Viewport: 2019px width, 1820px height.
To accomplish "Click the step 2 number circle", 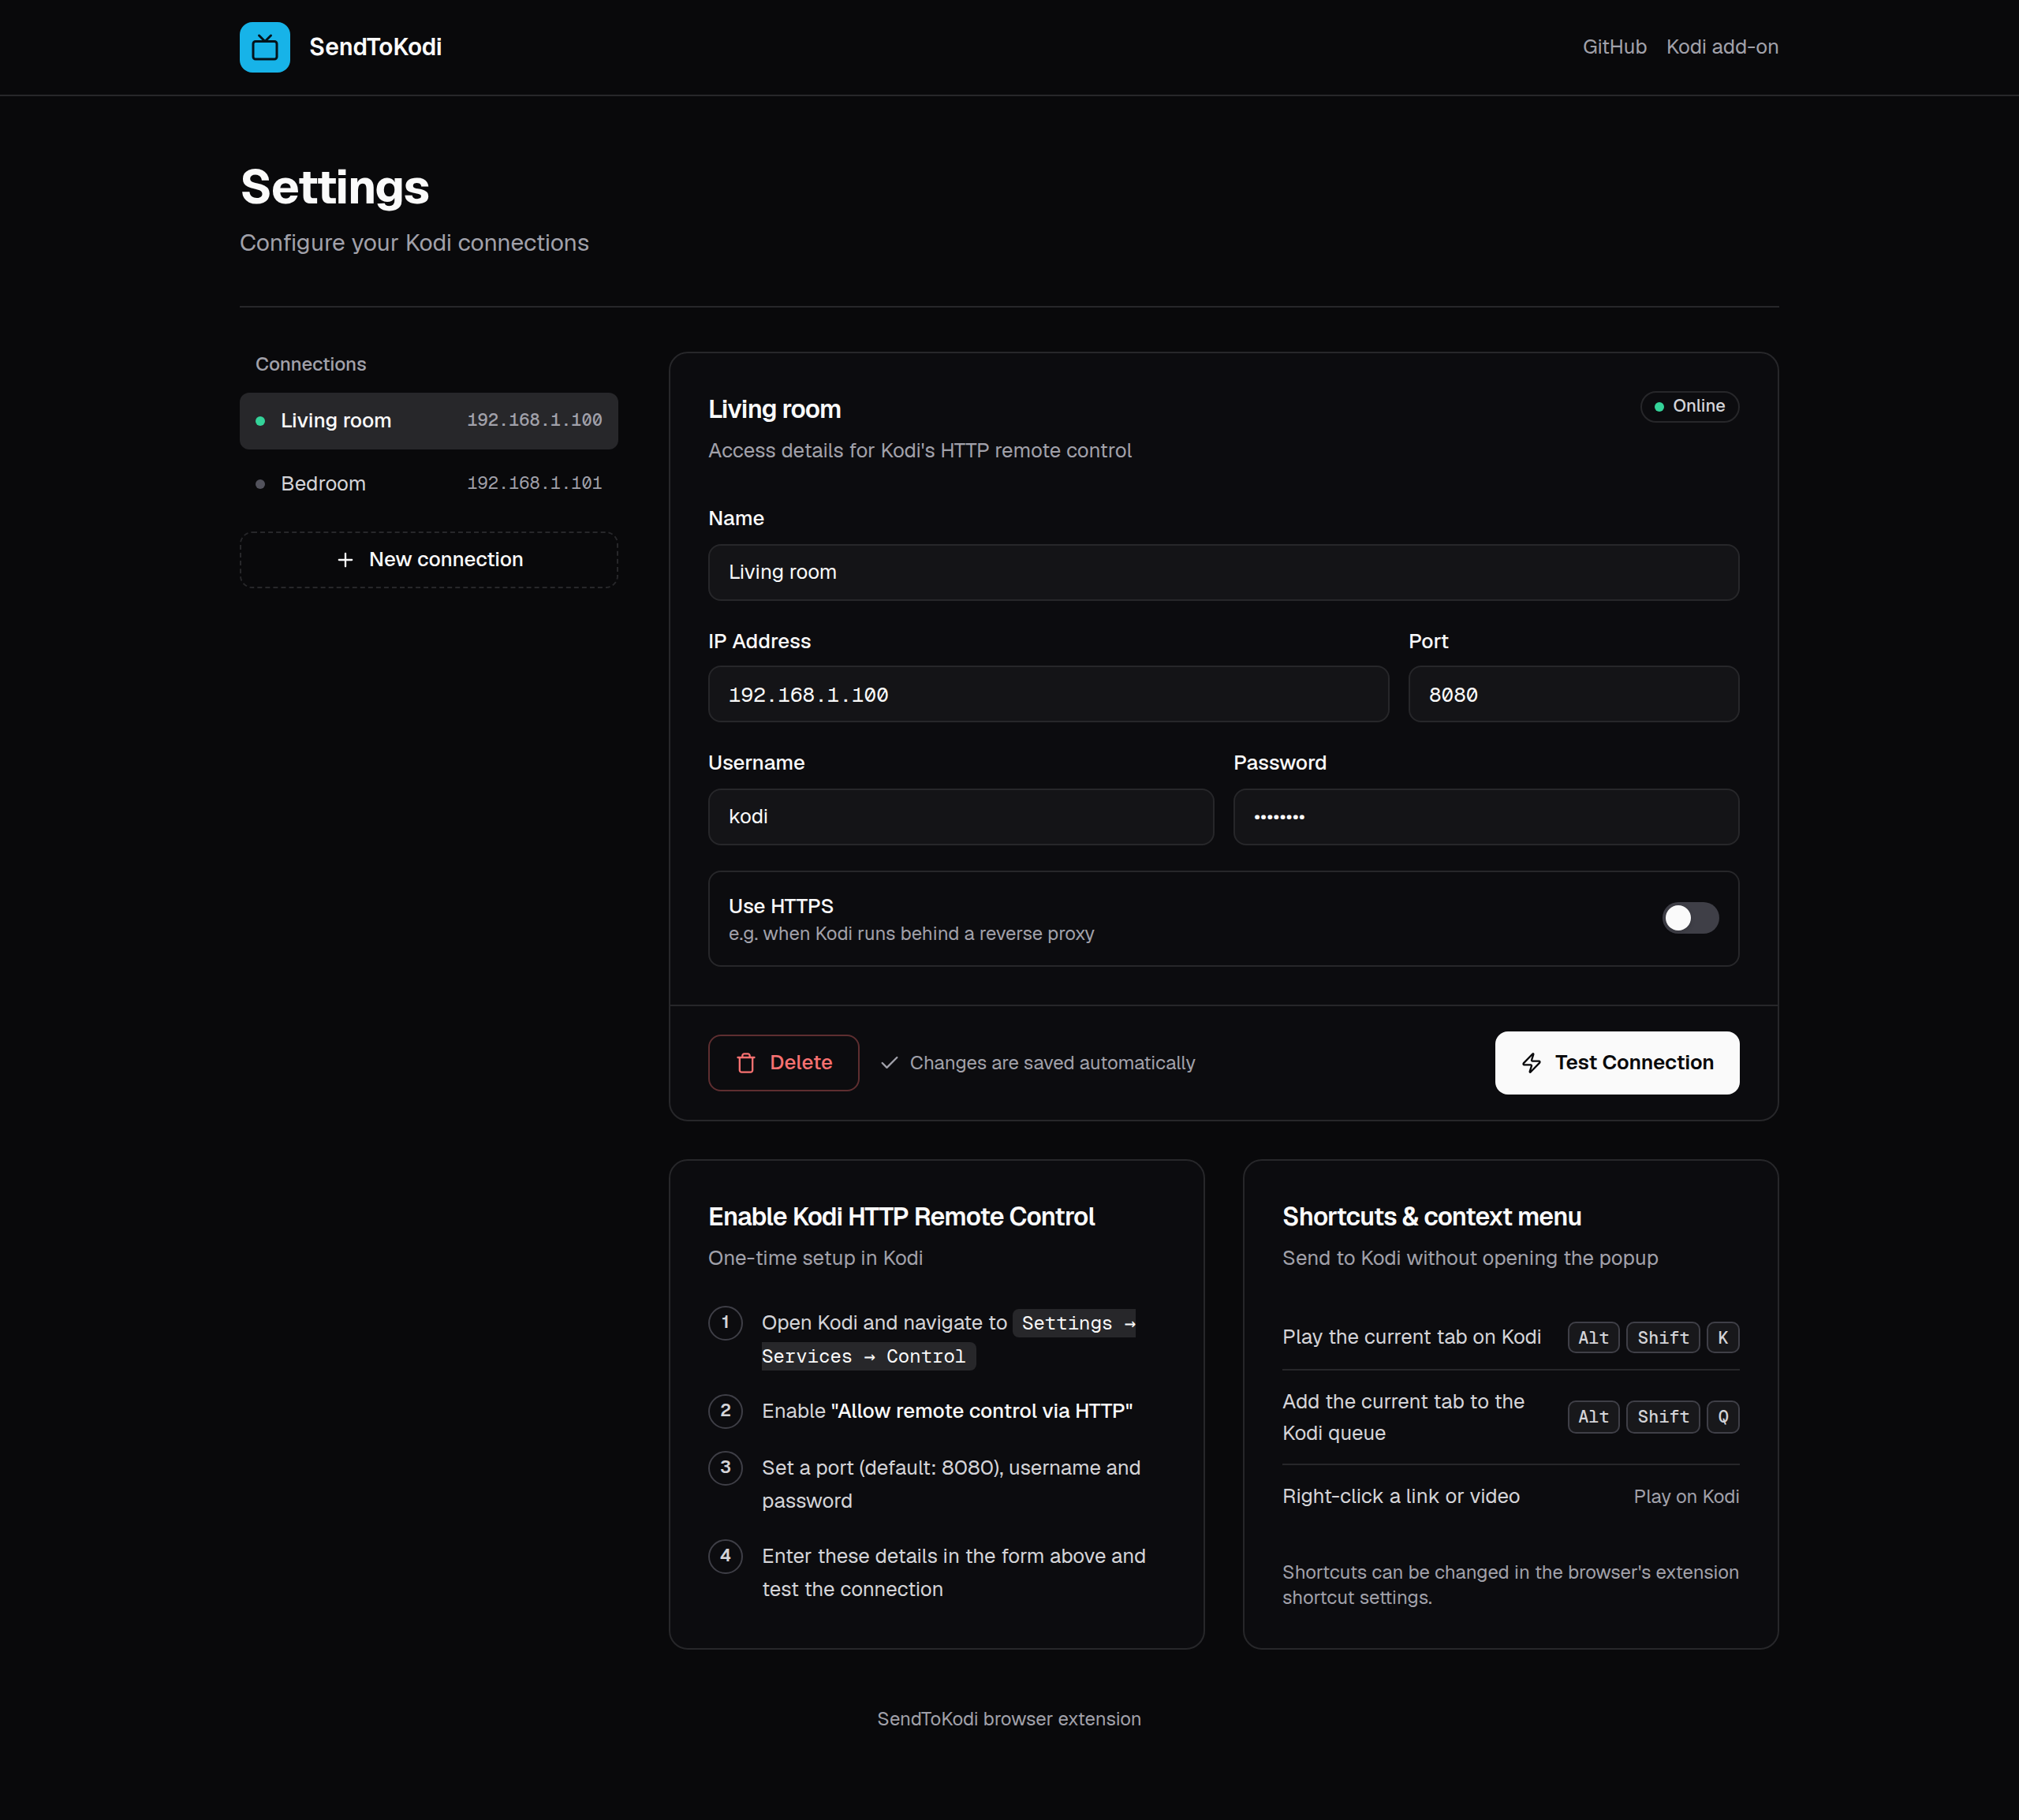I will 725,1411.
